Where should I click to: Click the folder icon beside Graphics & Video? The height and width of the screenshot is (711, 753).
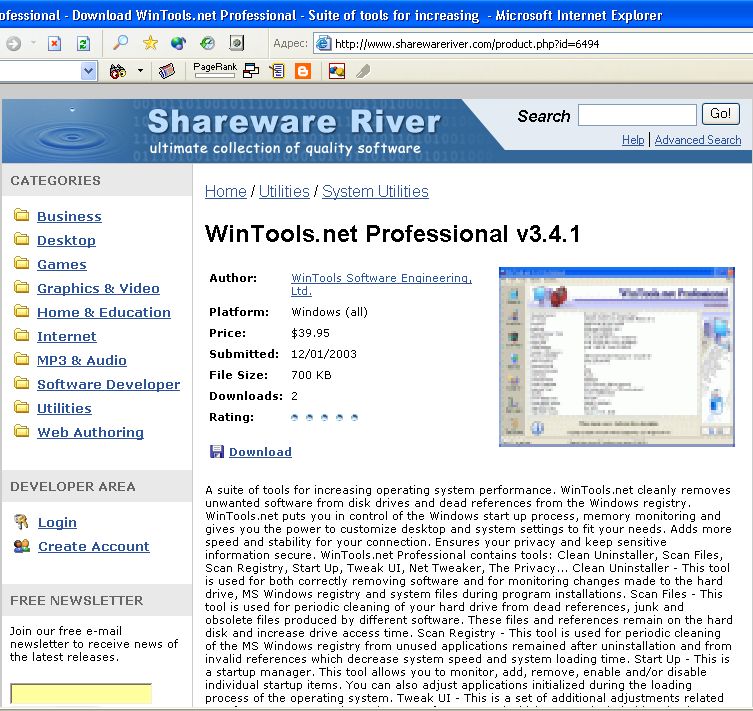click(x=22, y=287)
